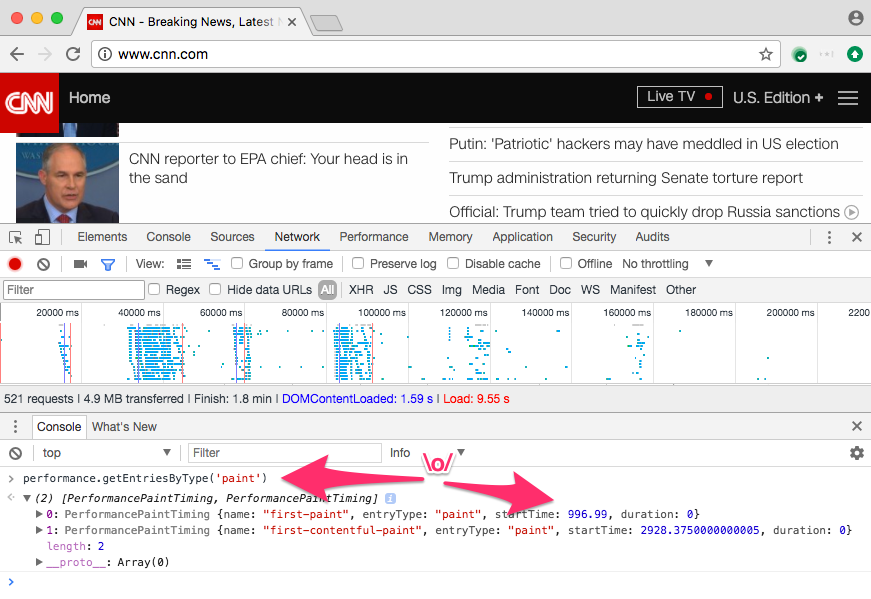
Task: Open CNN reporter to EPA chief story
Action: point(268,168)
